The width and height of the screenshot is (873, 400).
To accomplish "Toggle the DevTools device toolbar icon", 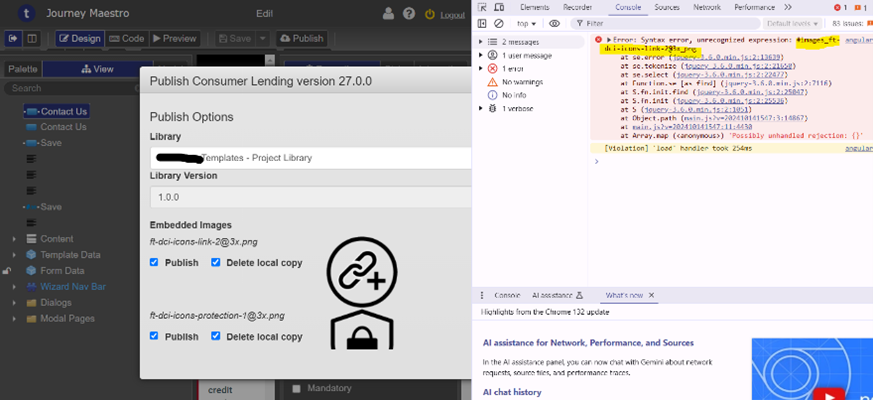I will (498, 7).
